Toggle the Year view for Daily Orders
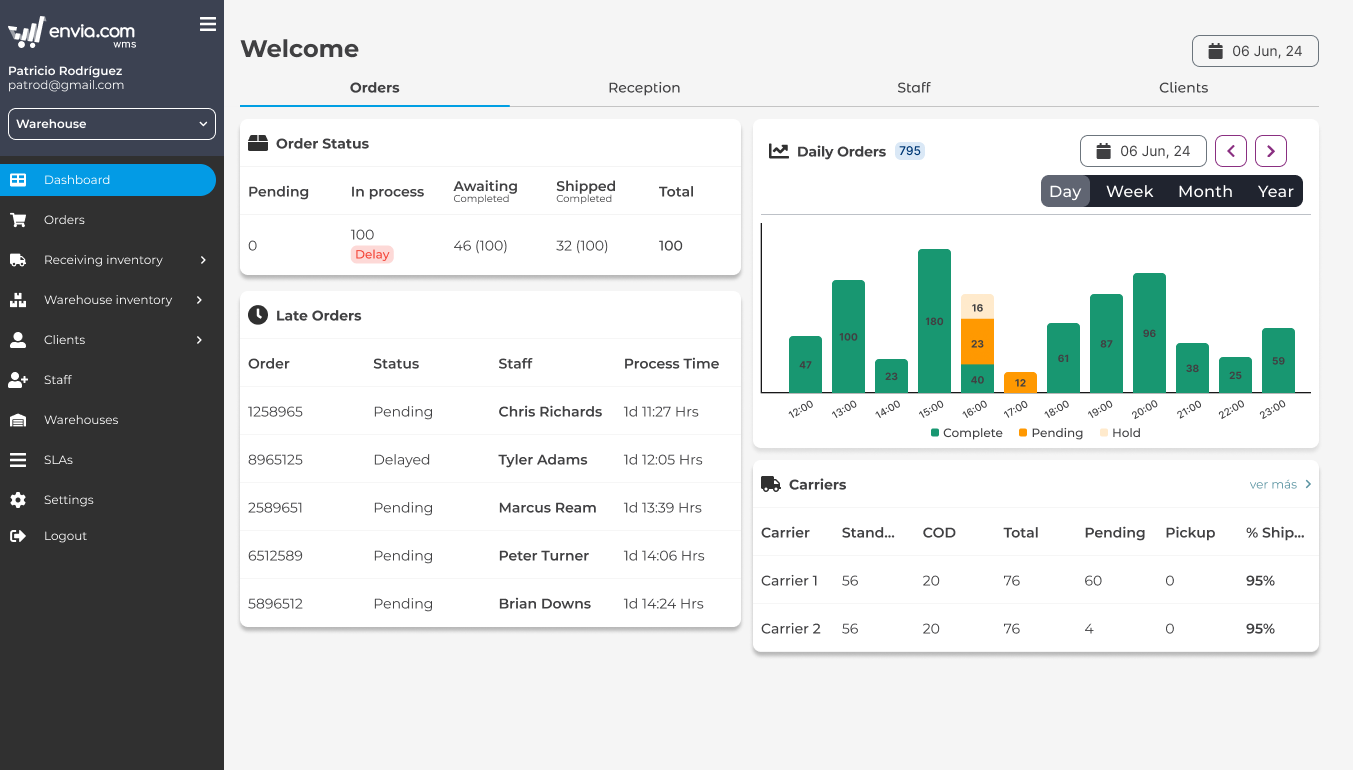Image resolution: width=1353 pixels, height=770 pixels. [x=1275, y=190]
